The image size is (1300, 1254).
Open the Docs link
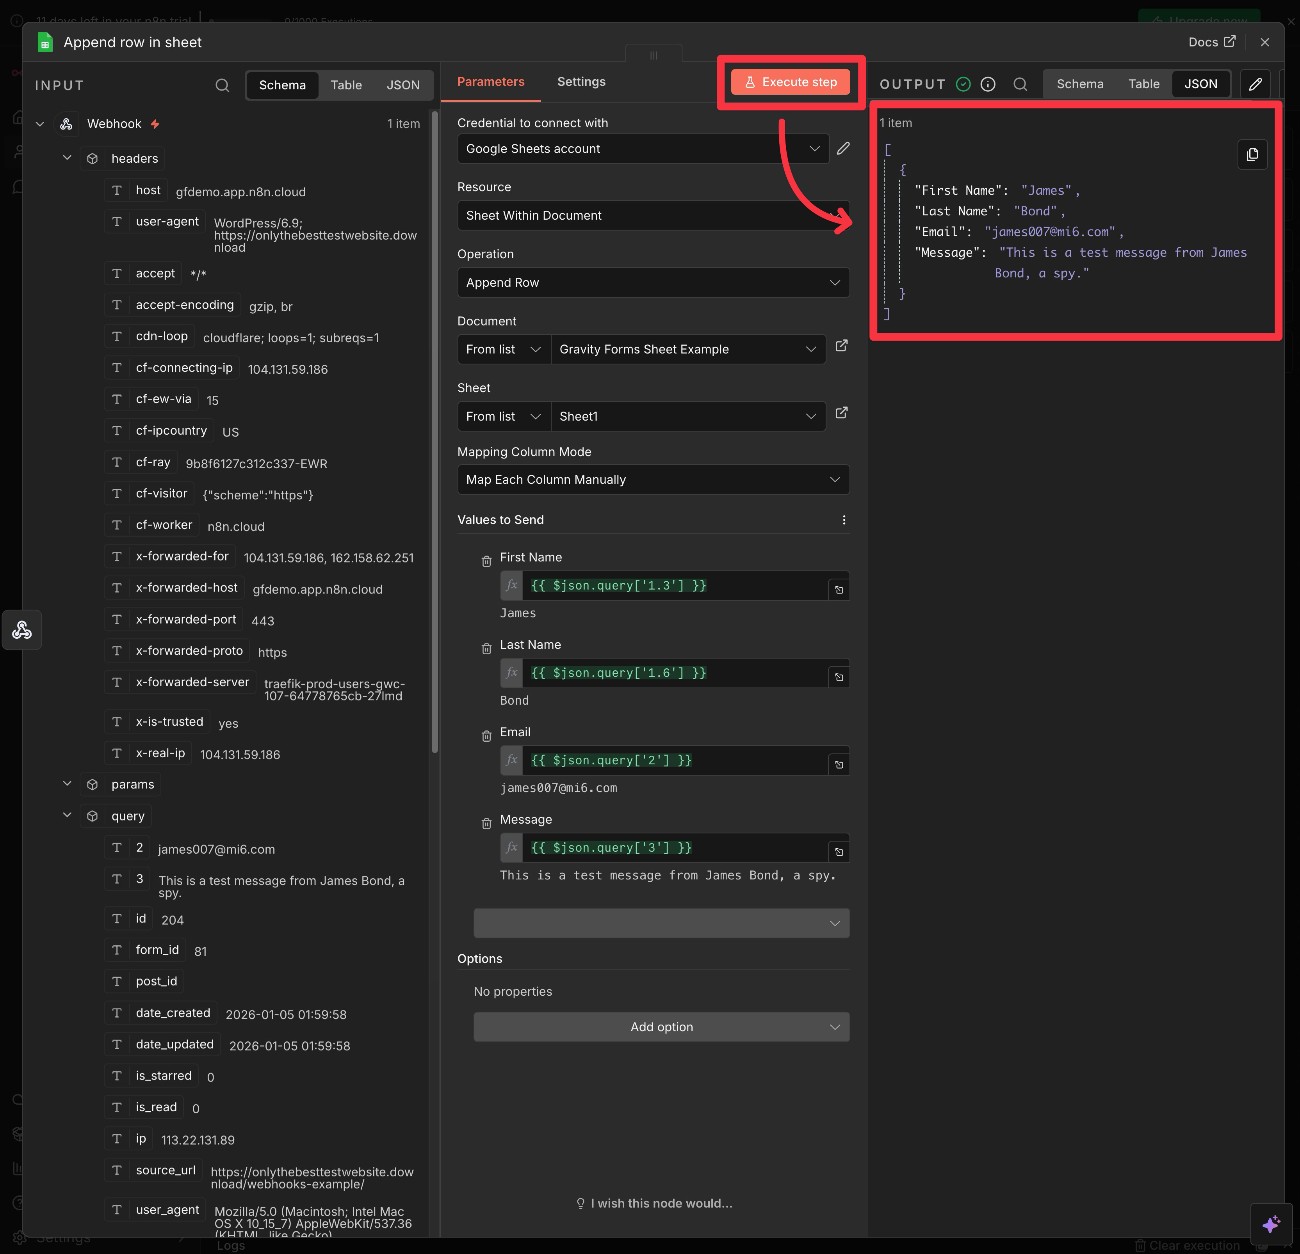click(1211, 42)
